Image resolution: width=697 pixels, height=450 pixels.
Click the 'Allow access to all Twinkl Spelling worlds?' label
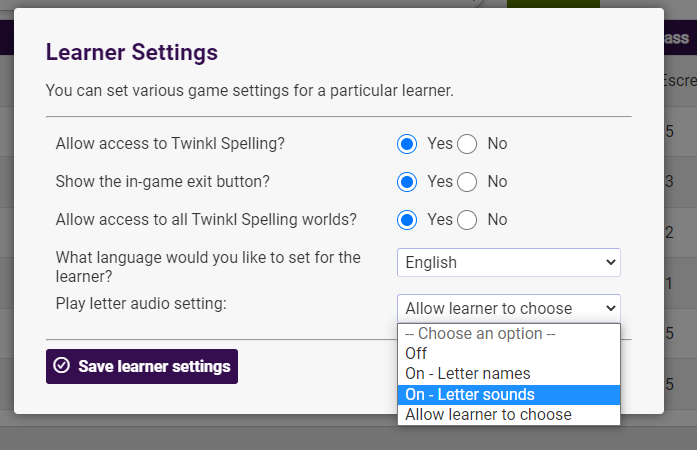click(206, 220)
